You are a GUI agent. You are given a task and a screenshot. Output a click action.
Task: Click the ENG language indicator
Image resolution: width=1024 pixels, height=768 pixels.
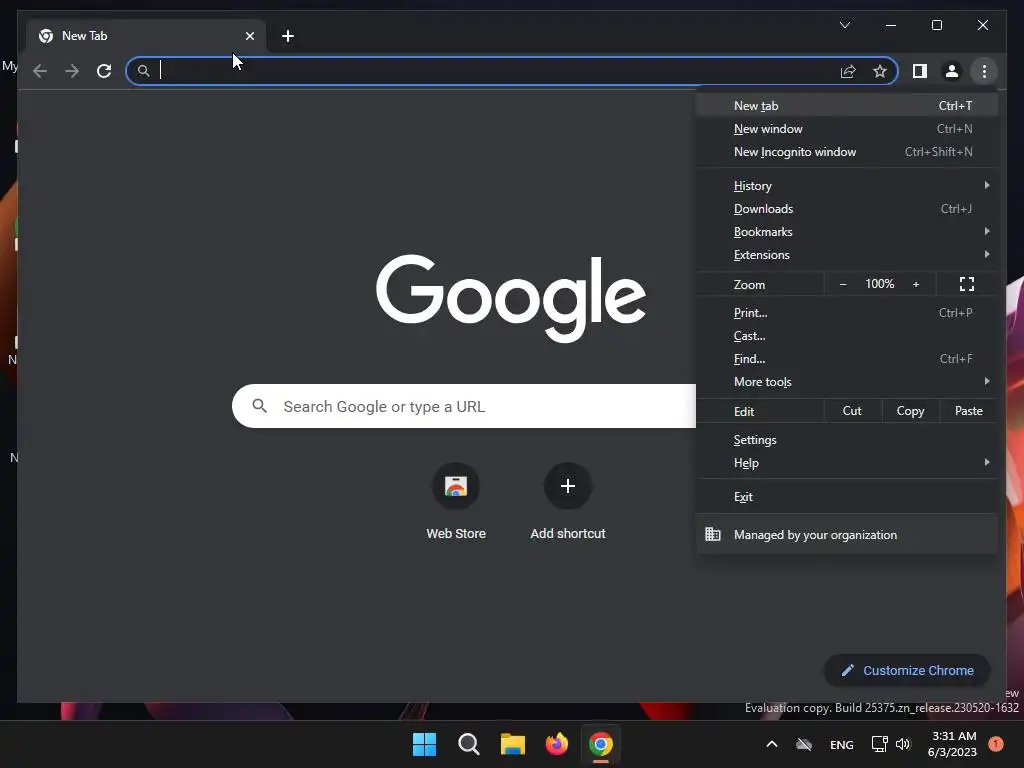pyautogui.click(x=841, y=744)
